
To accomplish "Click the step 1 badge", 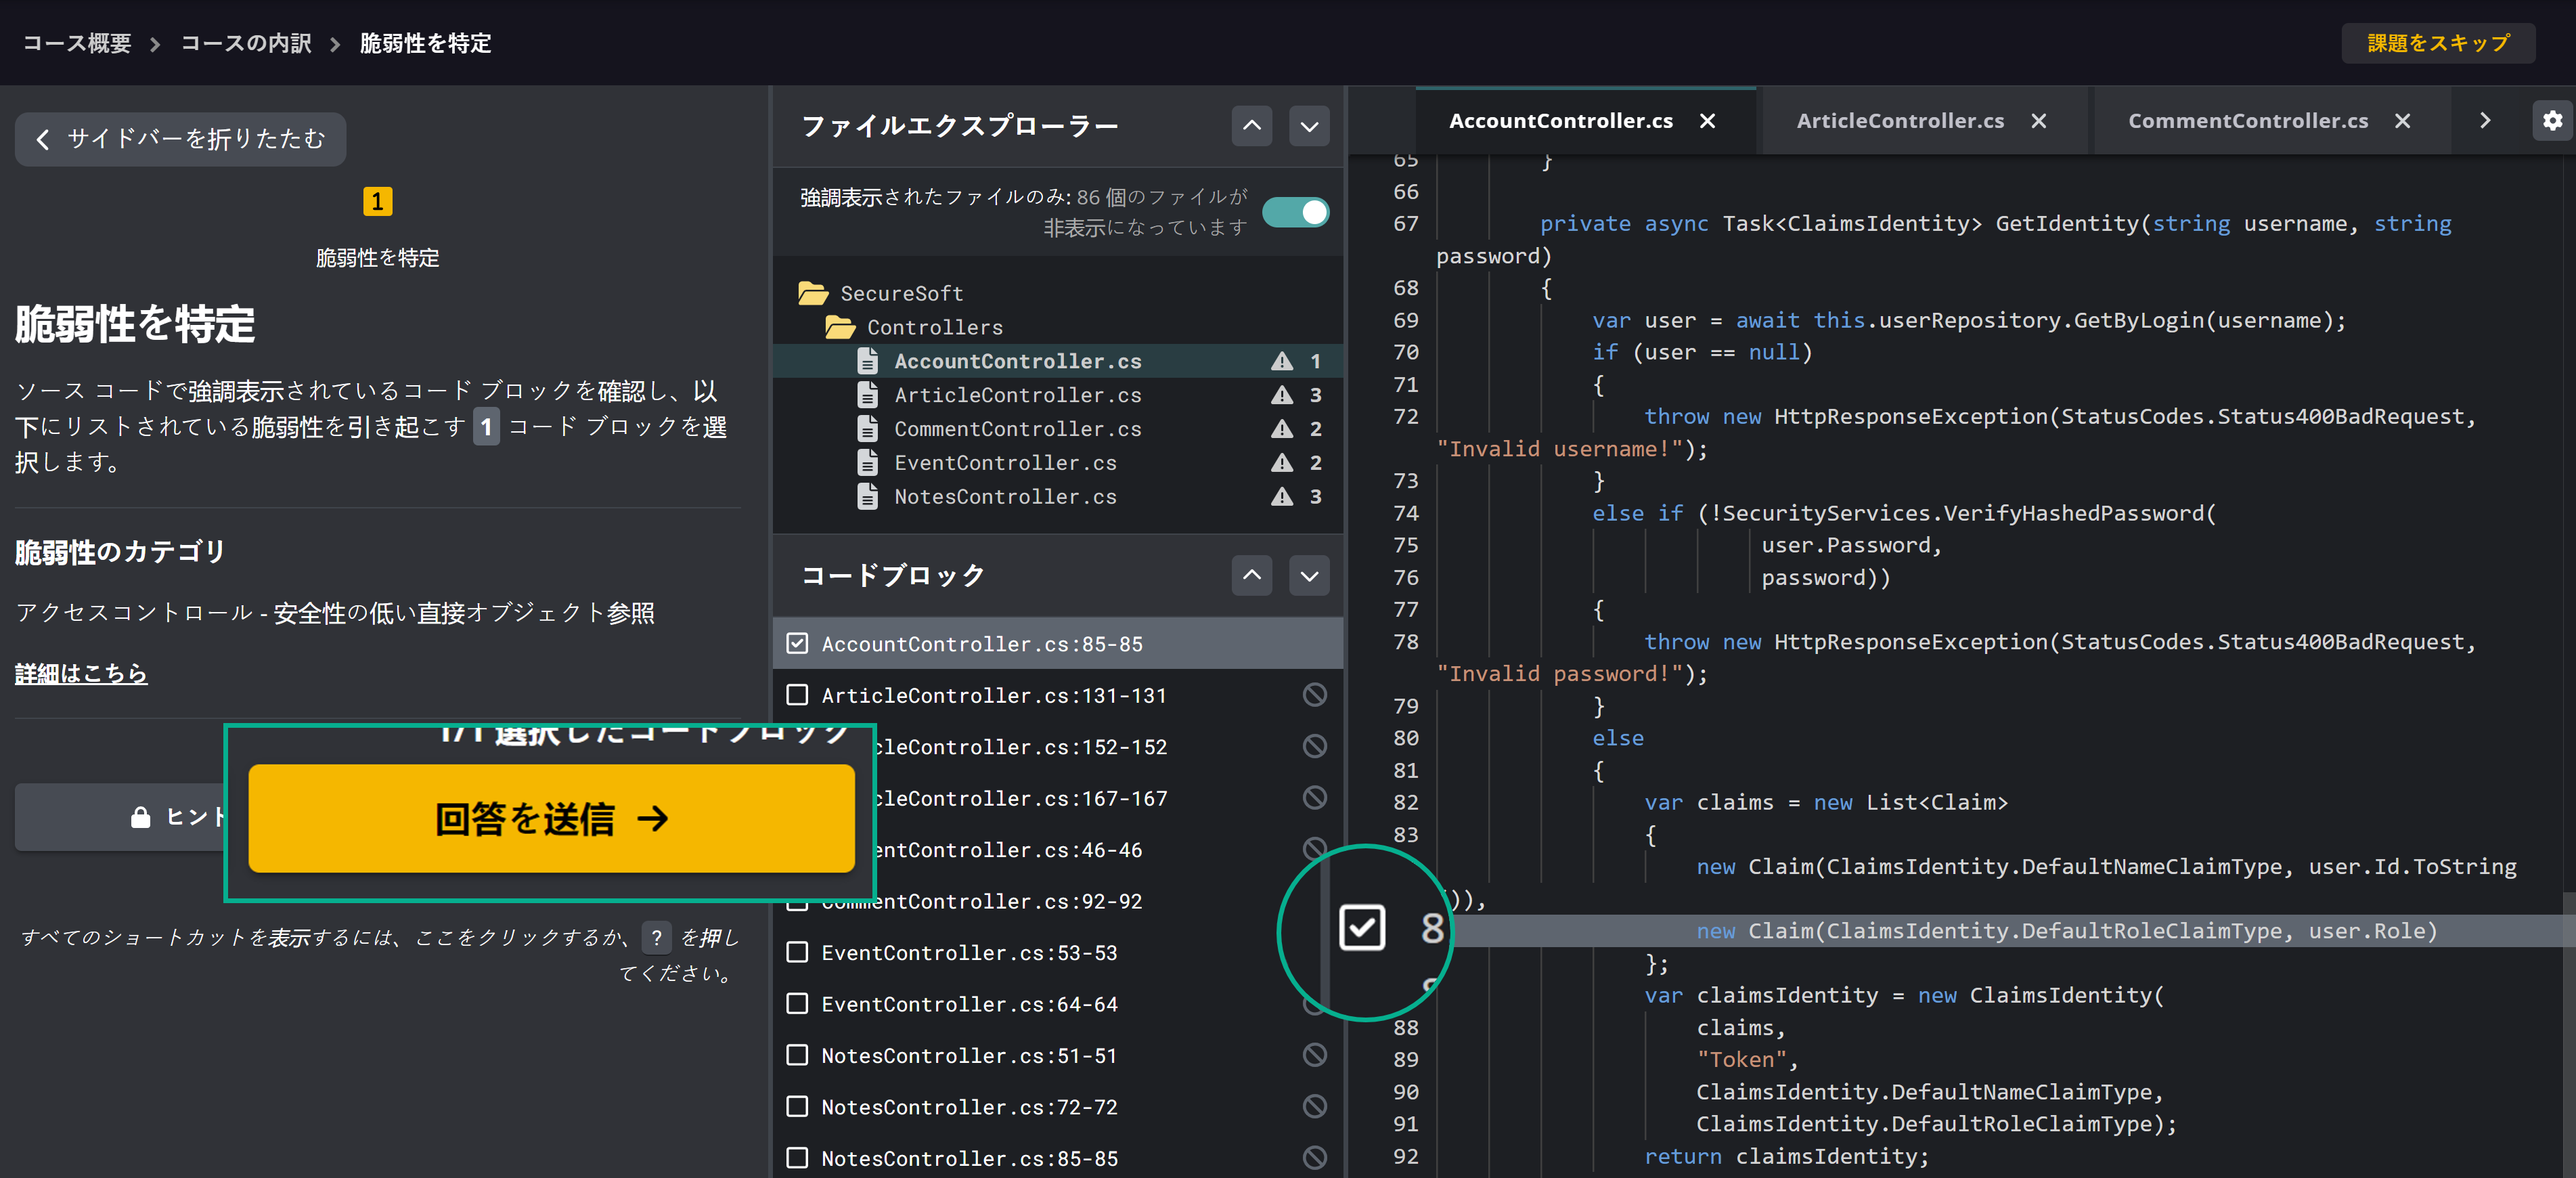I will (377, 201).
